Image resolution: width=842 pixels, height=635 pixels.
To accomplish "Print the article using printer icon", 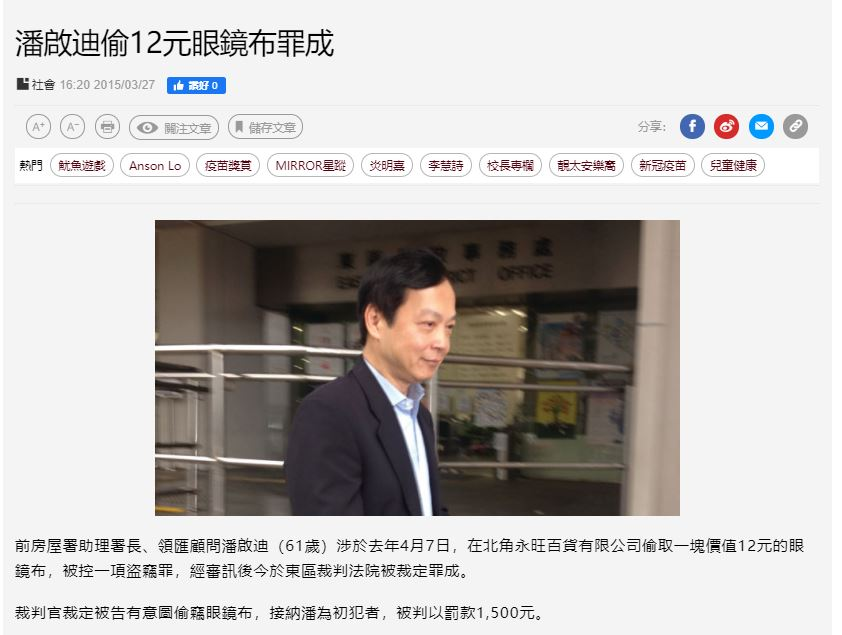I will [107, 127].
